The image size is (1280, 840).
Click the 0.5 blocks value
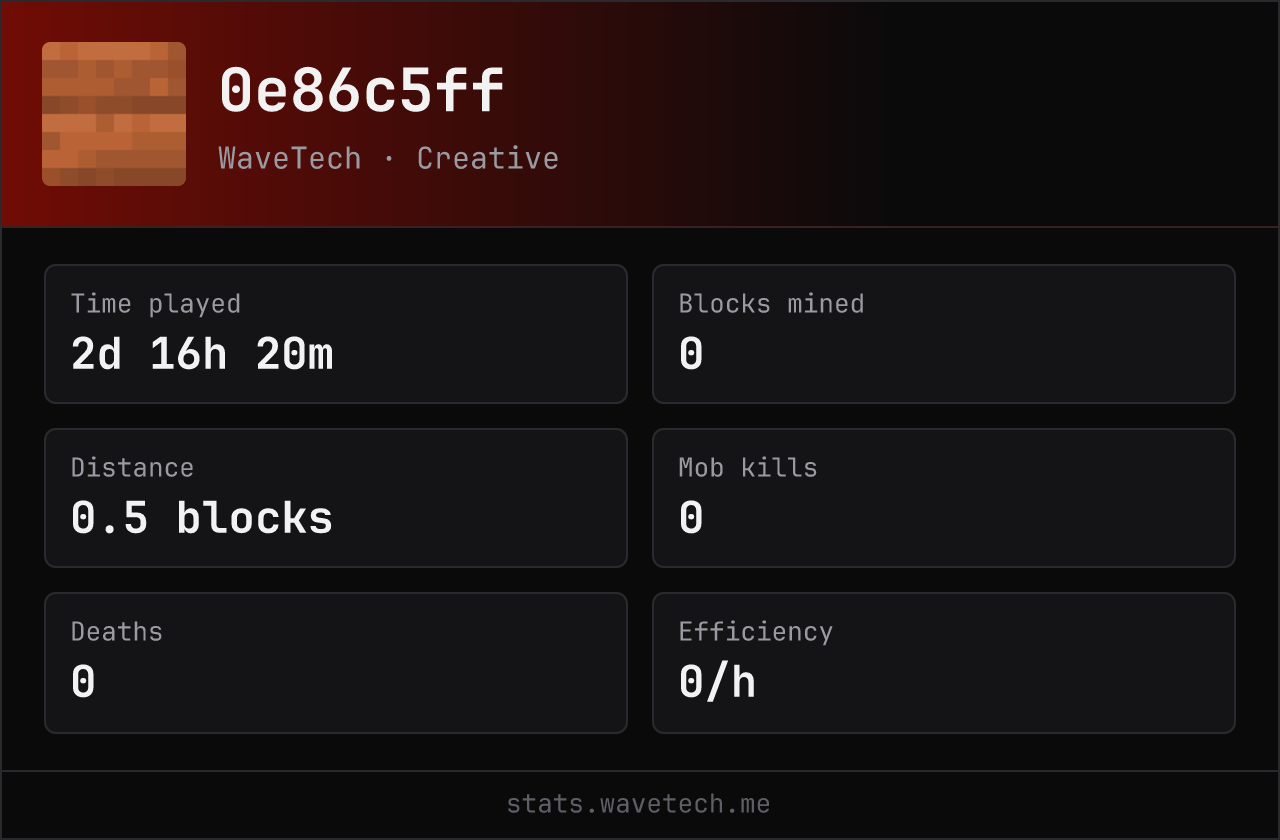(202, 519)
